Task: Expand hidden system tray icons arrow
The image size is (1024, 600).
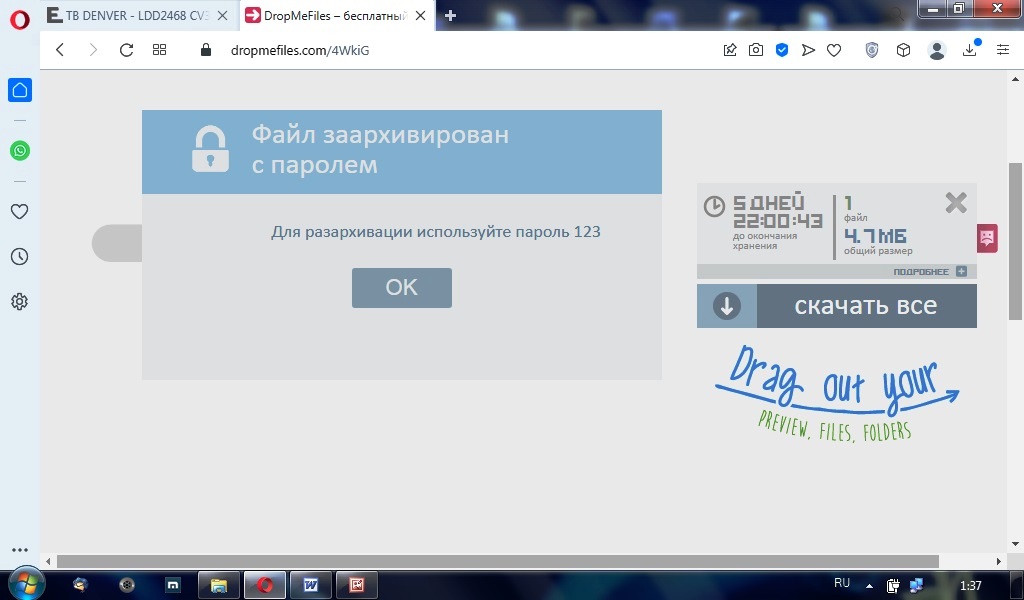Action: tap(868, 585)
